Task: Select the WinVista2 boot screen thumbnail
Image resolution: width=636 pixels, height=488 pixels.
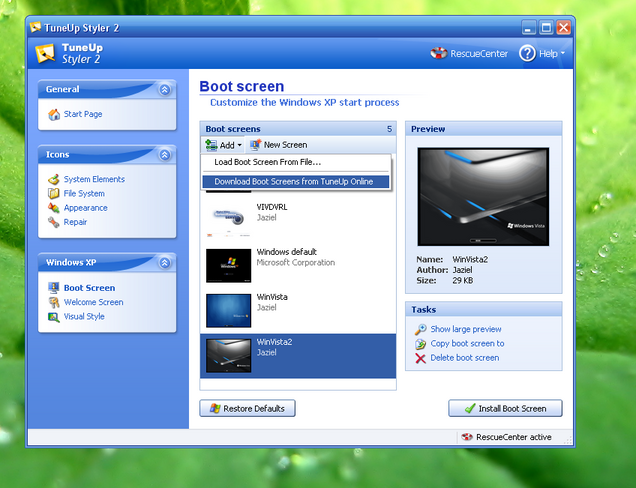Action: [x=228, y=356]
